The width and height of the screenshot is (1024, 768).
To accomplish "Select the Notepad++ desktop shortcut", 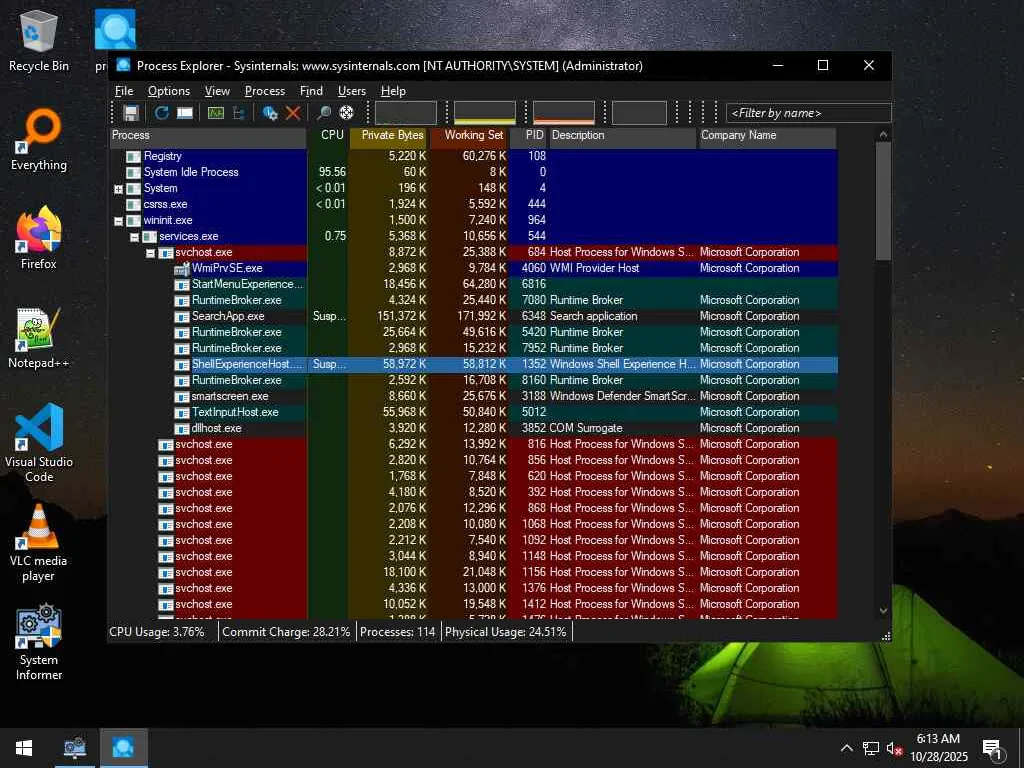I will pyautogui.click(x=39, y=338).
